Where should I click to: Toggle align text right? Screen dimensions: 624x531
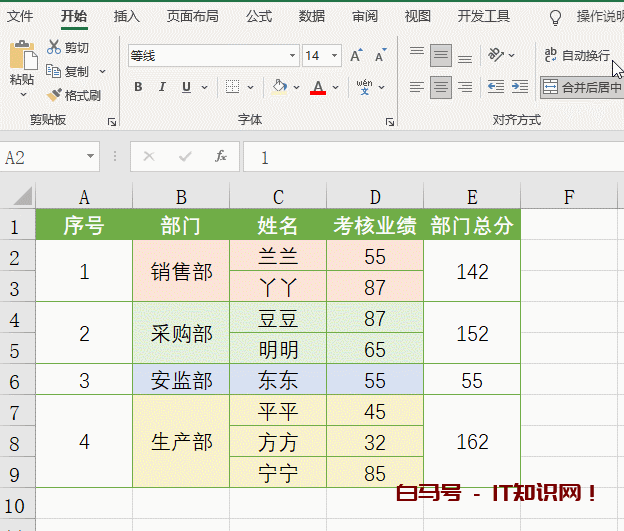465,87
